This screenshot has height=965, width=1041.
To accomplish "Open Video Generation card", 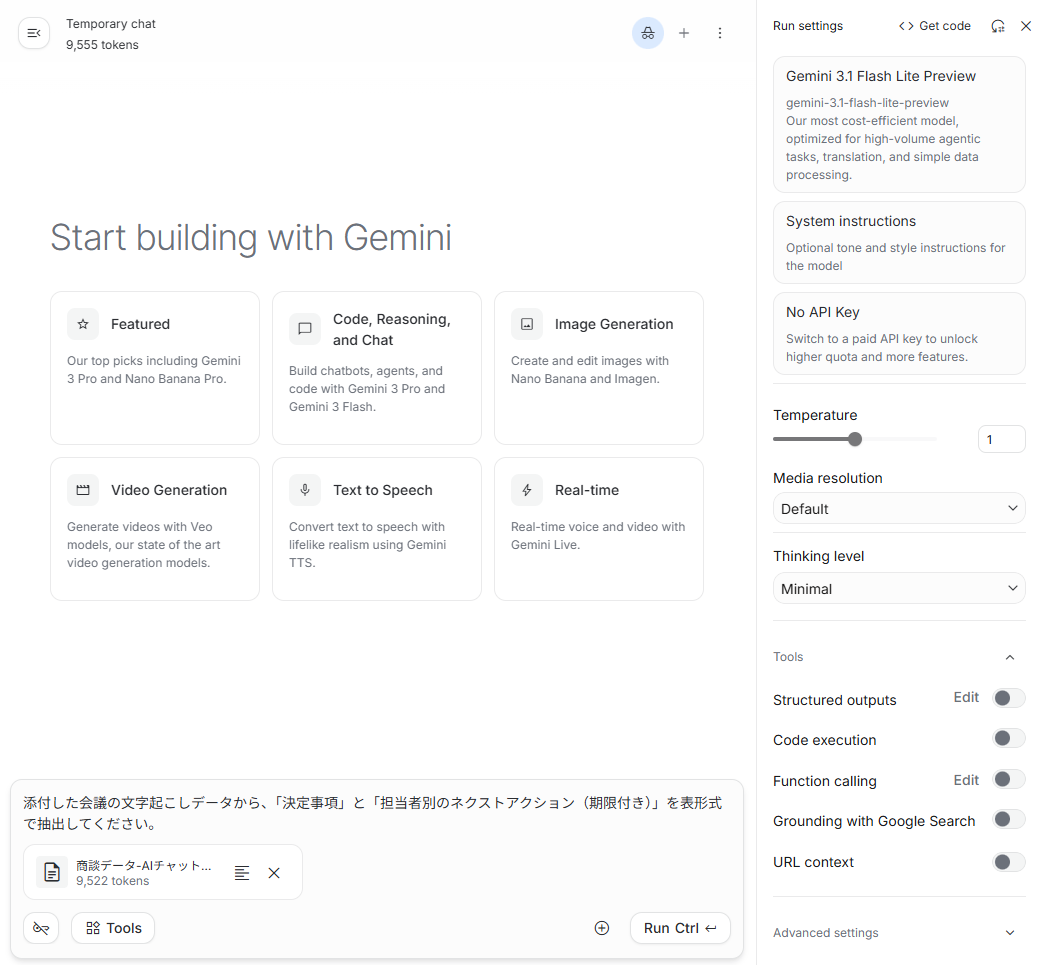I will 155,529.
